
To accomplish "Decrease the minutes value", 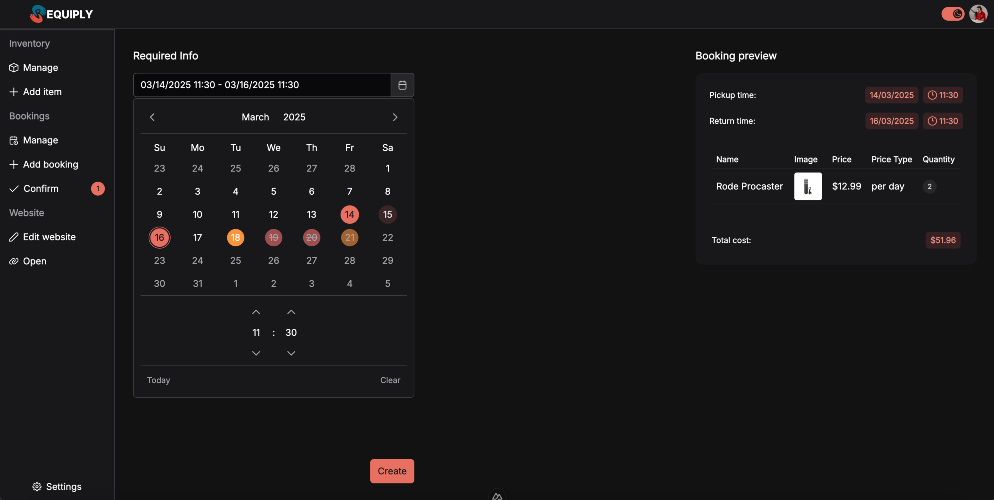I will click(291, 353).
